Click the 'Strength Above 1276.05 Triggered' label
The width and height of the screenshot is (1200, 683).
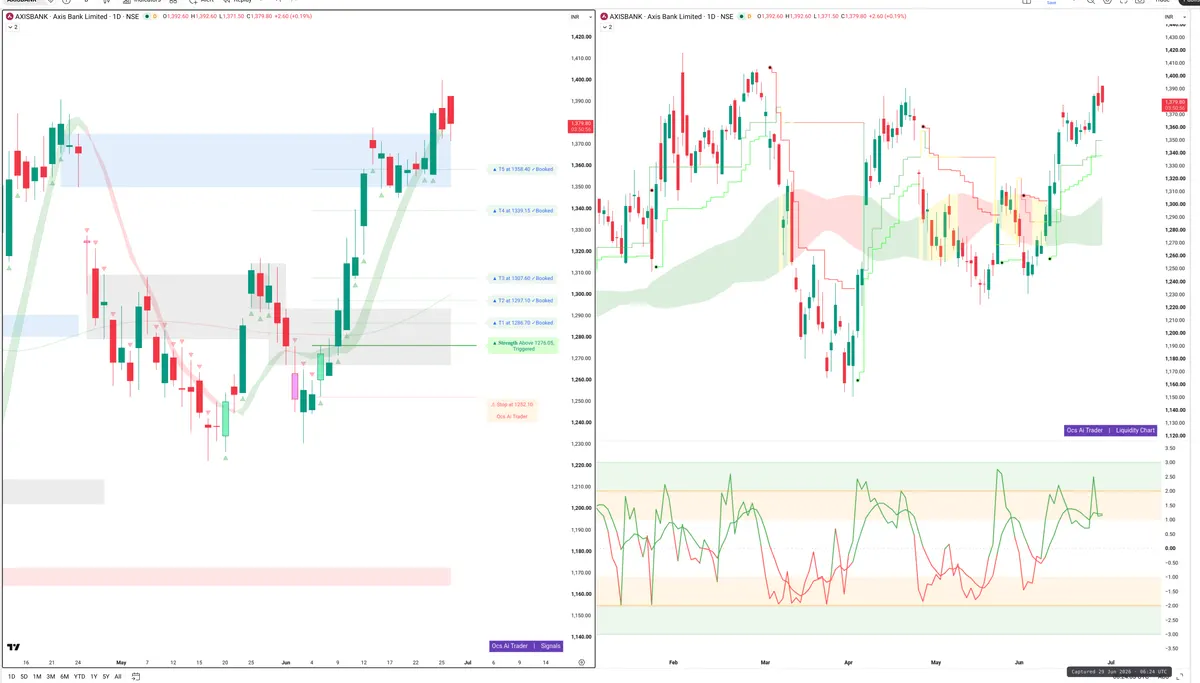pyautogui.click(x=522, y=345)
